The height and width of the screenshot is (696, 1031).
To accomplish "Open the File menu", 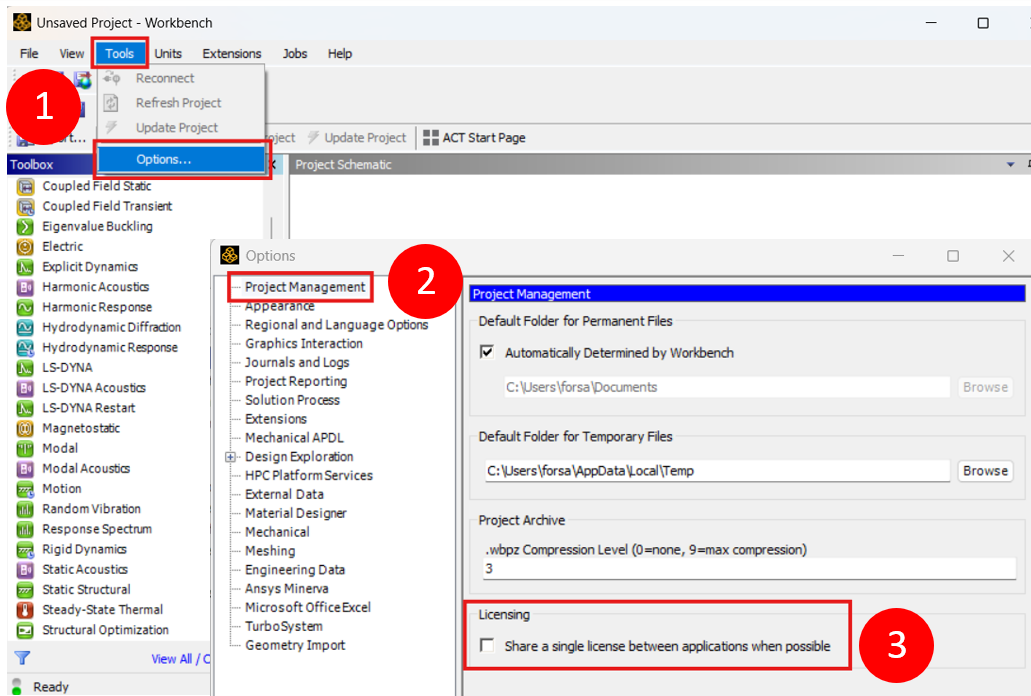I will (29, 54).
